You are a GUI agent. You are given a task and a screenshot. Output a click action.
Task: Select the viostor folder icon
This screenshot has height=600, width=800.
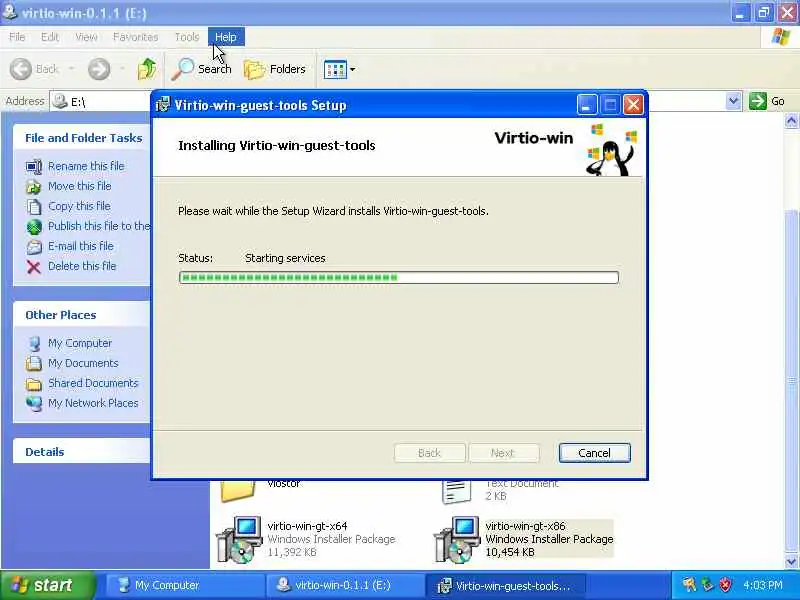point(238,492)
